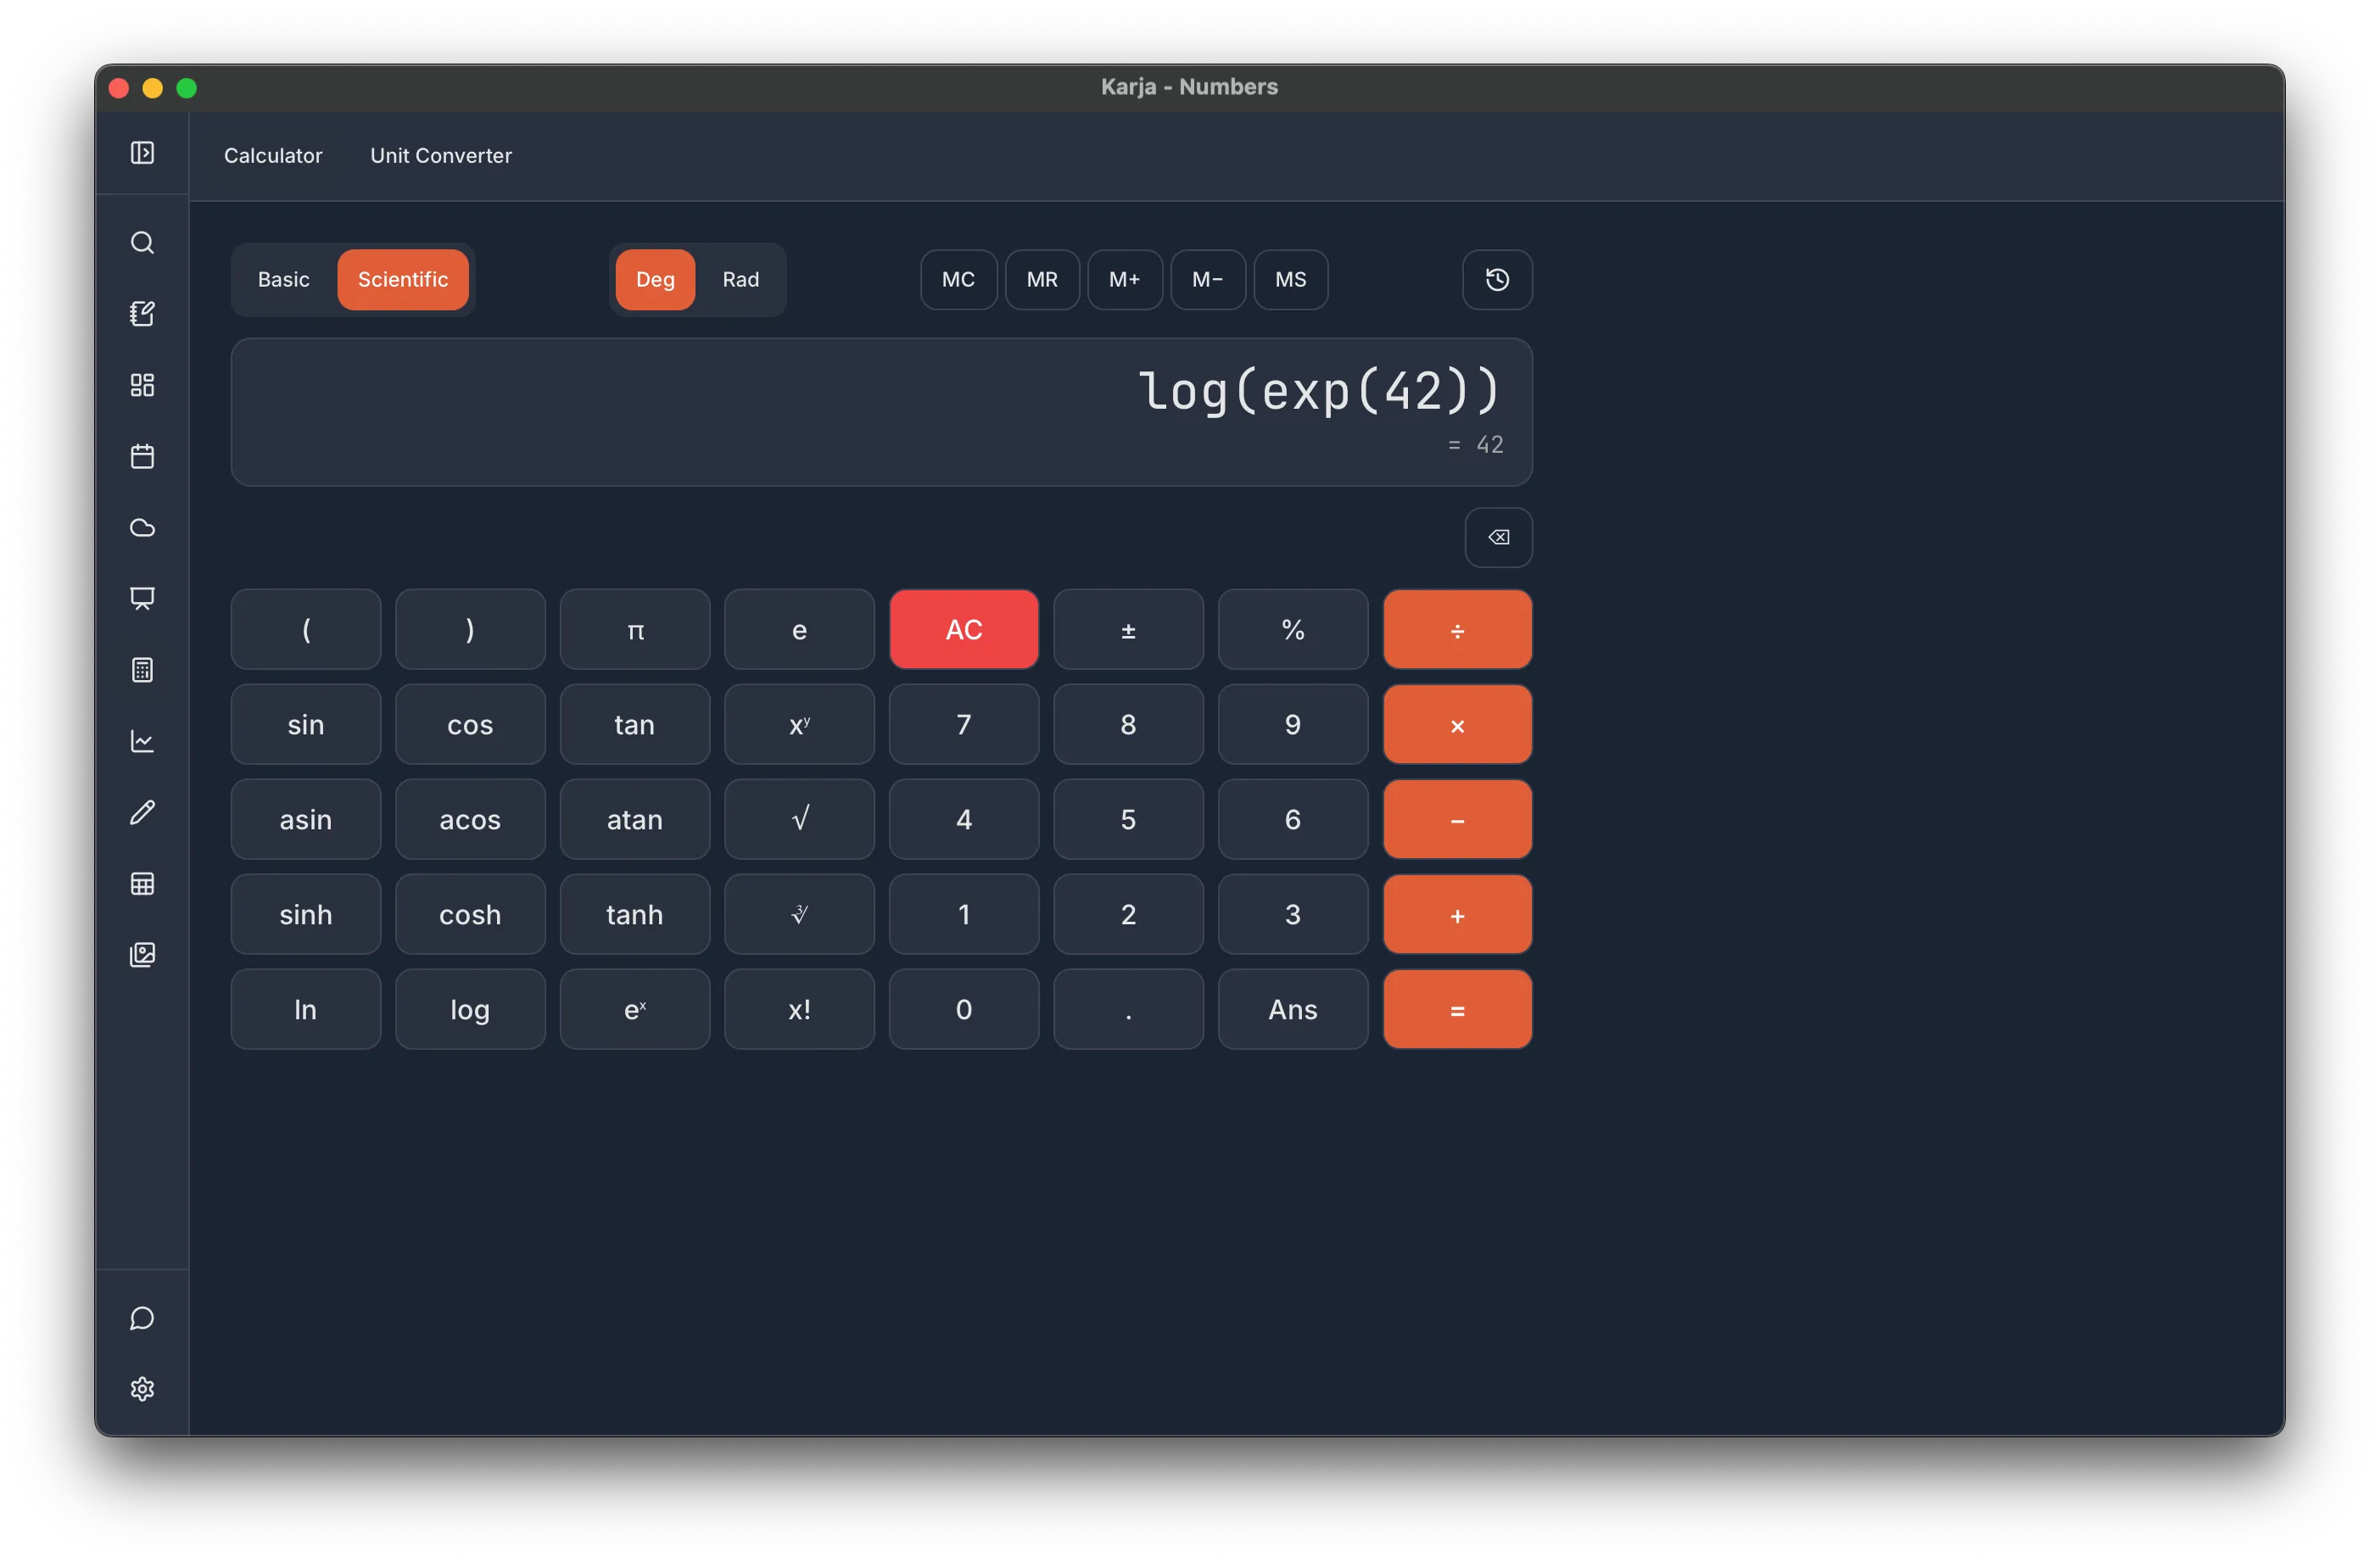Click the divide ÷ operator
The height and width of the screenshot is (1562, 2380).
coord(1458,630)
